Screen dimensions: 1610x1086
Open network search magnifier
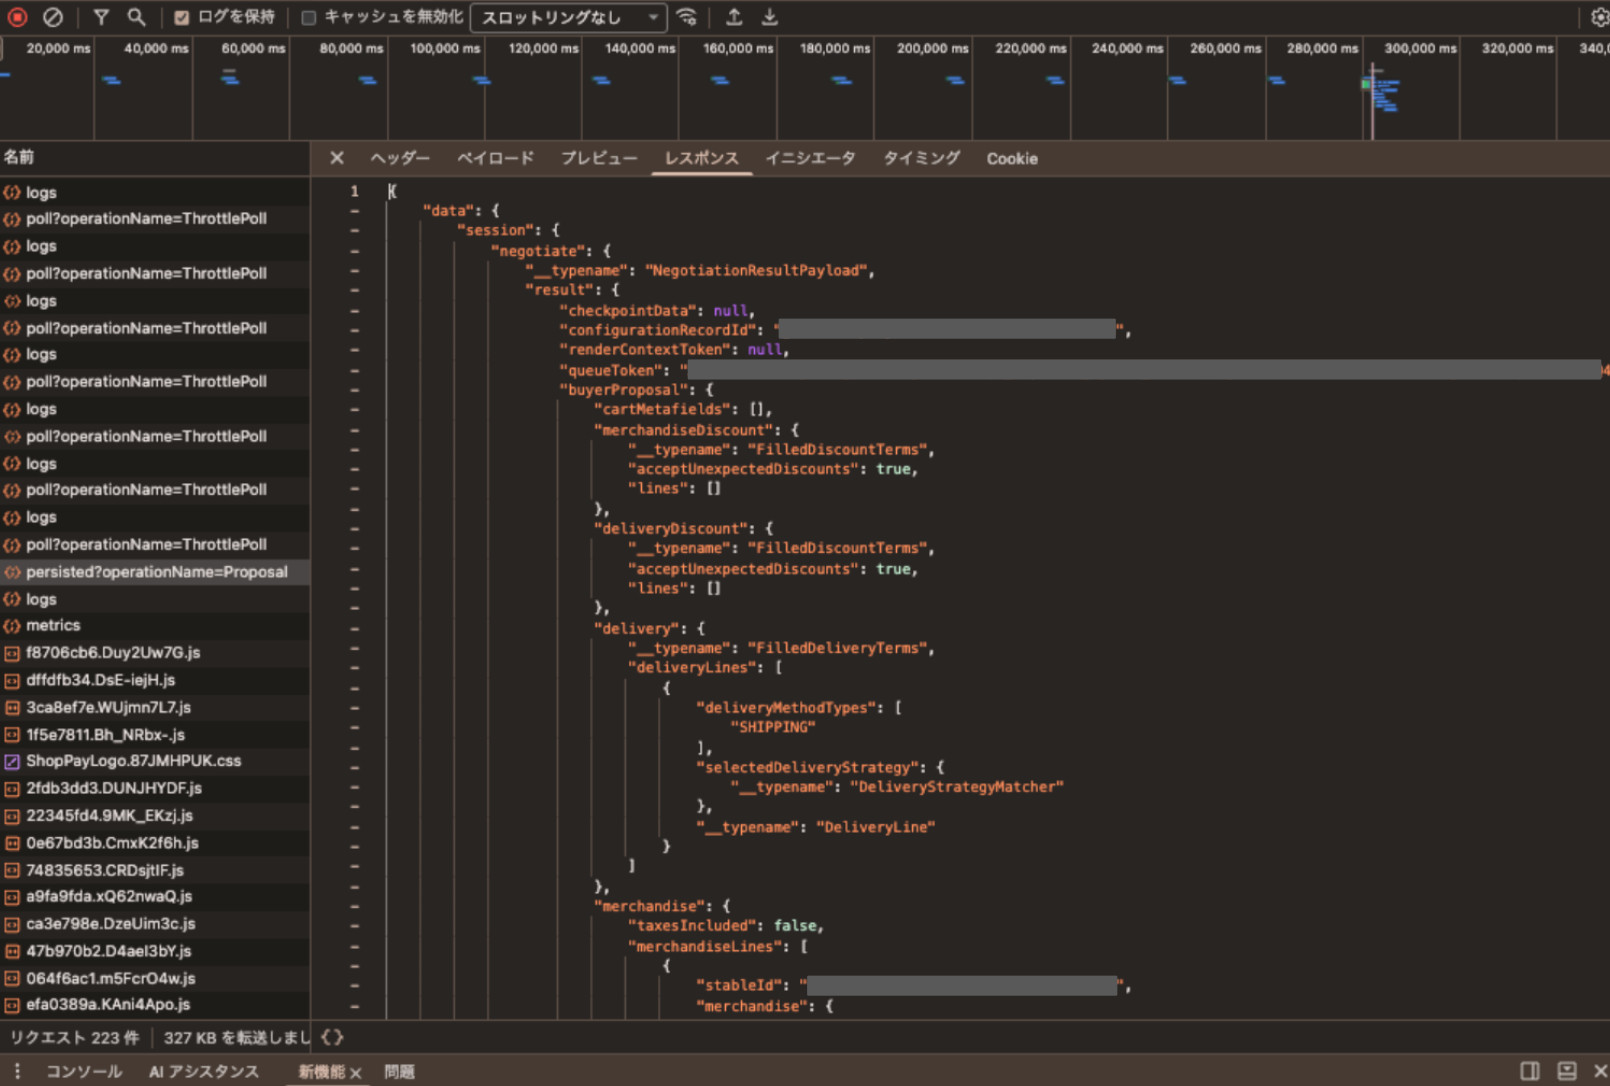click(137, 17)
